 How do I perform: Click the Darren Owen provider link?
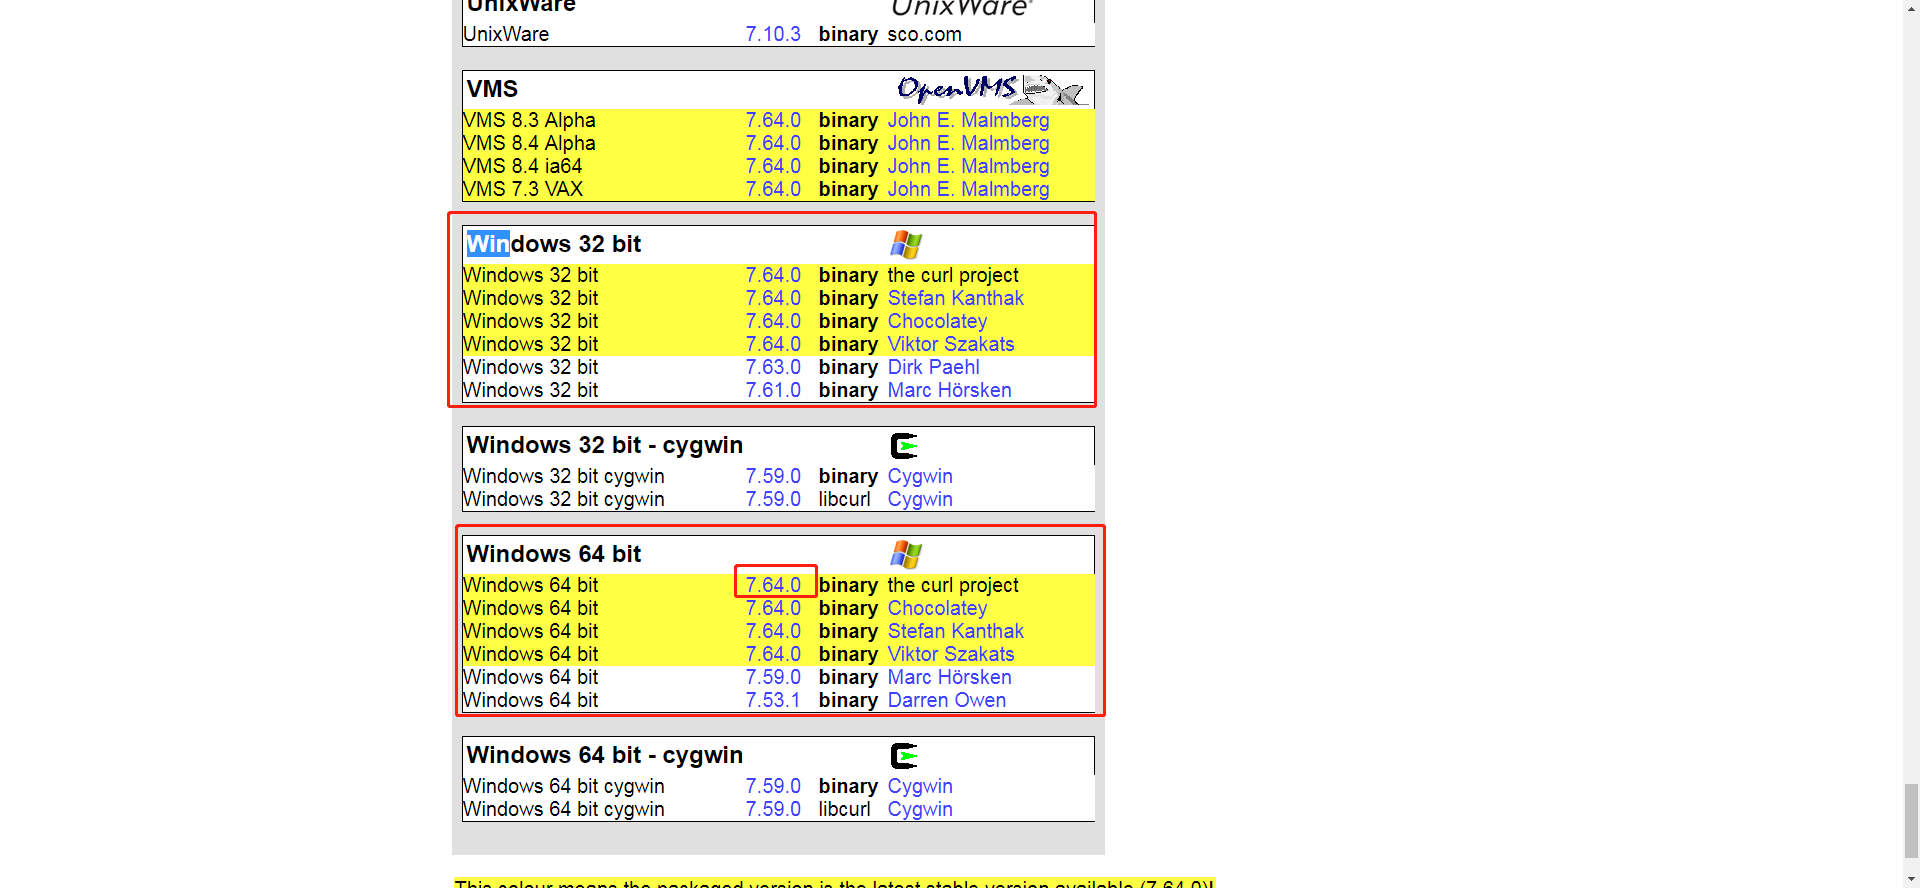(x=946, y=700)
